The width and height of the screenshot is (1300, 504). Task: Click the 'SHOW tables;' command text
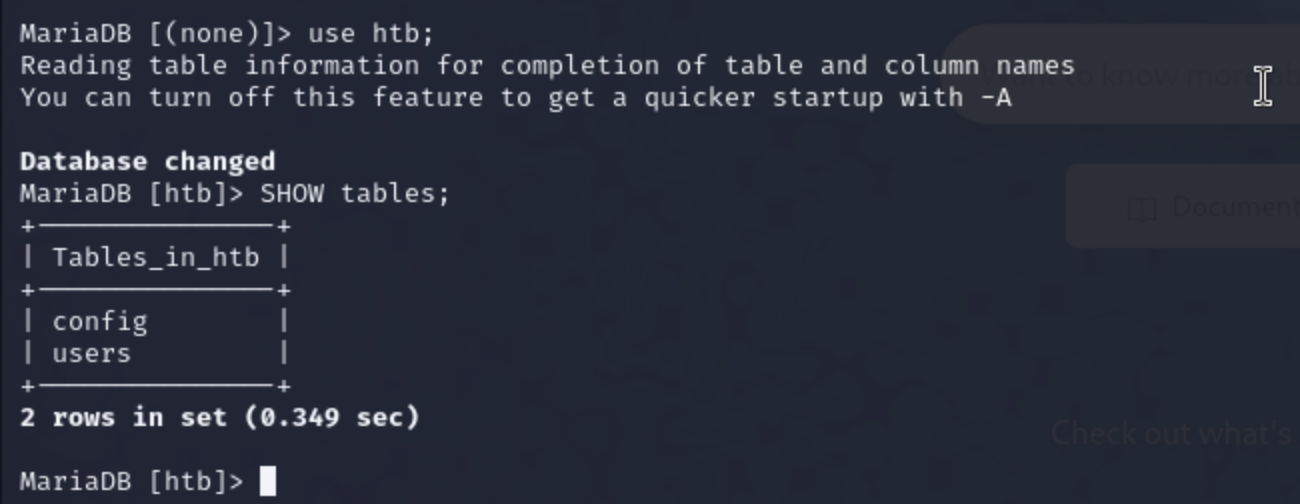pos(355,193)
